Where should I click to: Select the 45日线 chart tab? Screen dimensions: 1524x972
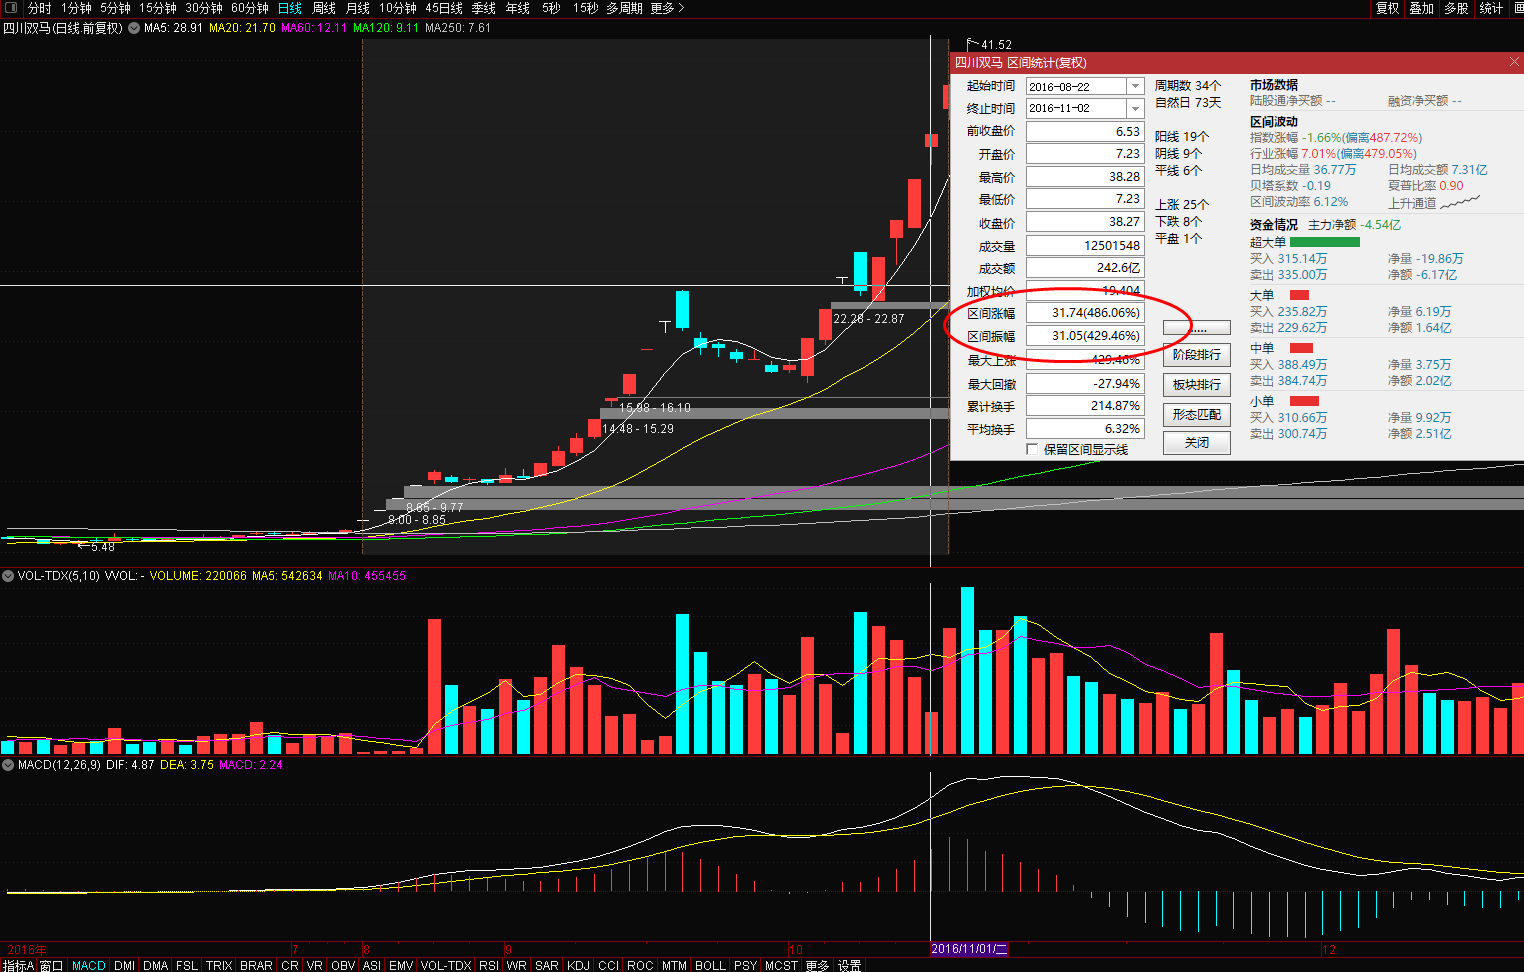(444, 8)
